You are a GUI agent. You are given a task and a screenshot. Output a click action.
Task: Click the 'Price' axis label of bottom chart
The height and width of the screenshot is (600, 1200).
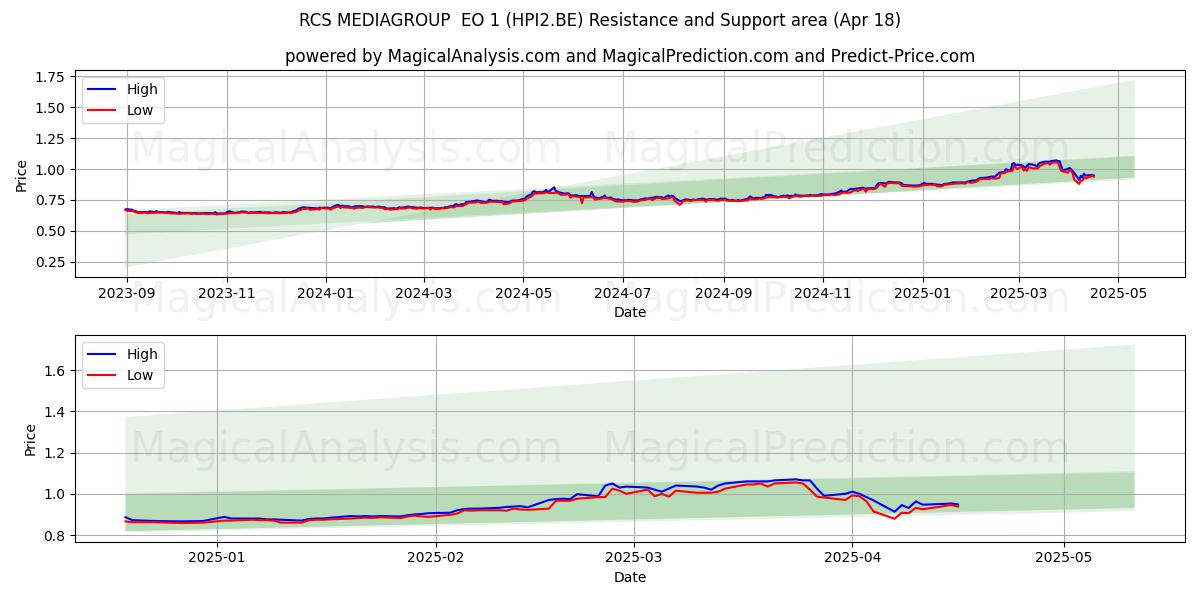tap(31, 440)
